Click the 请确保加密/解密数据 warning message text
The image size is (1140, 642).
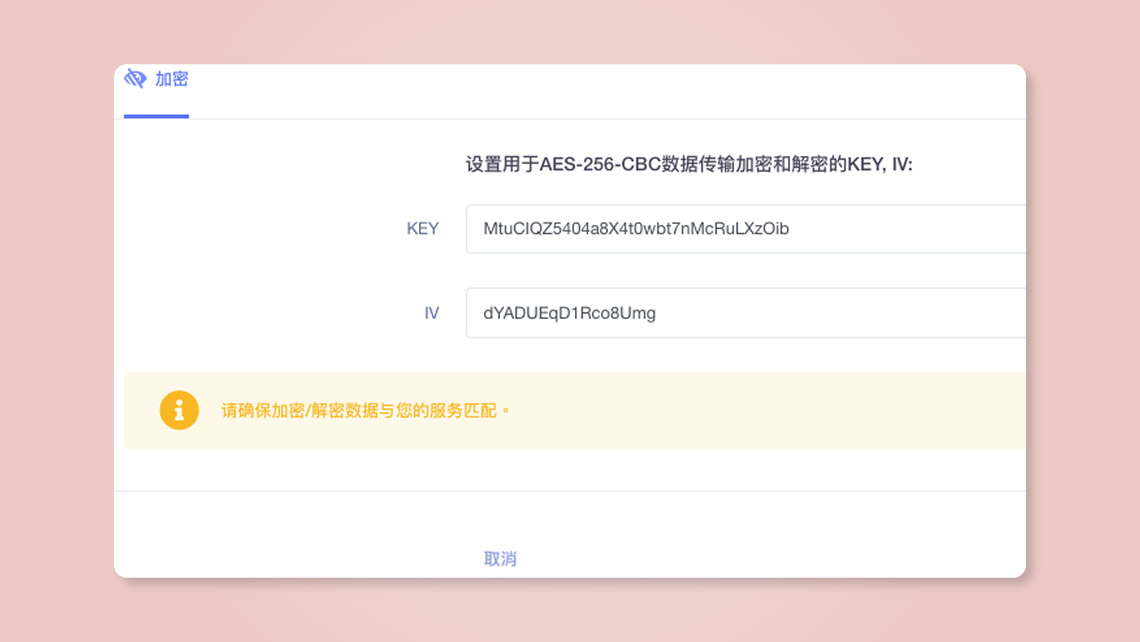(365, 410)
